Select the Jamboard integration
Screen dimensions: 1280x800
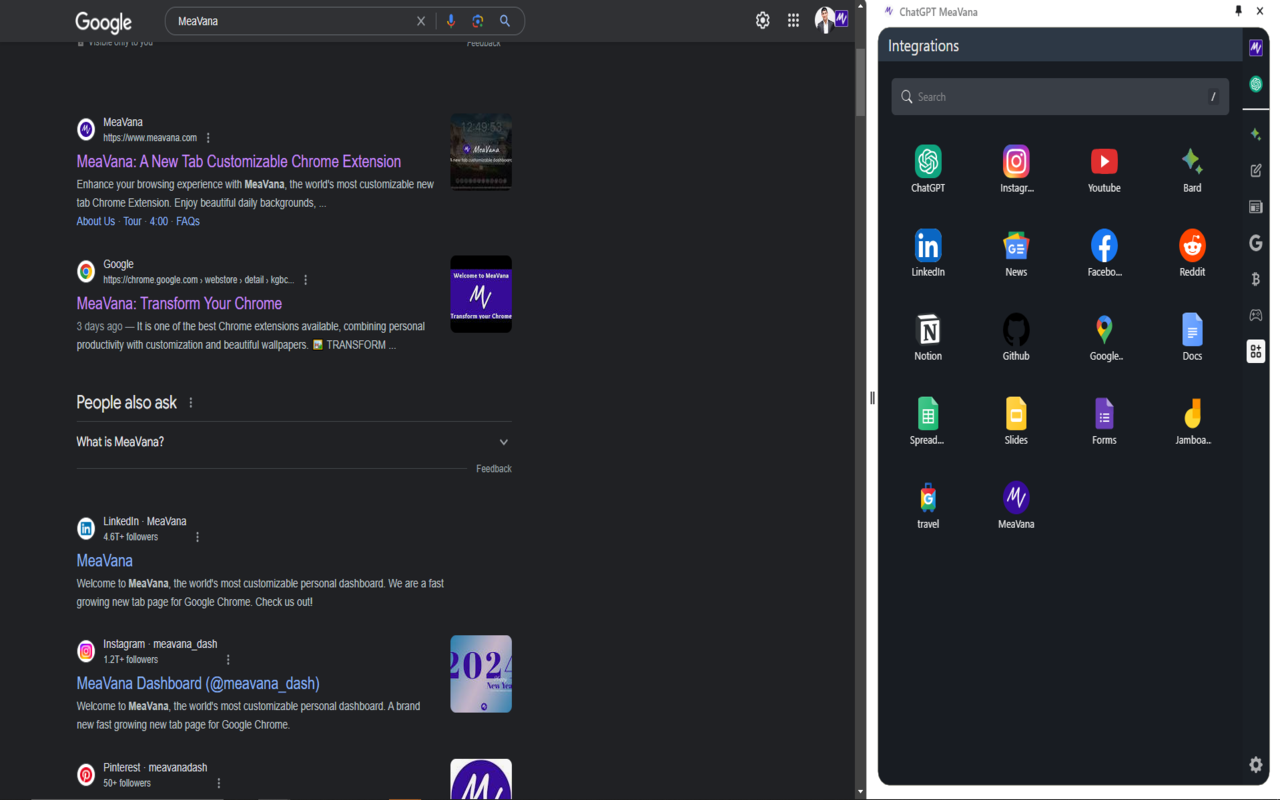pos(1192,414)
